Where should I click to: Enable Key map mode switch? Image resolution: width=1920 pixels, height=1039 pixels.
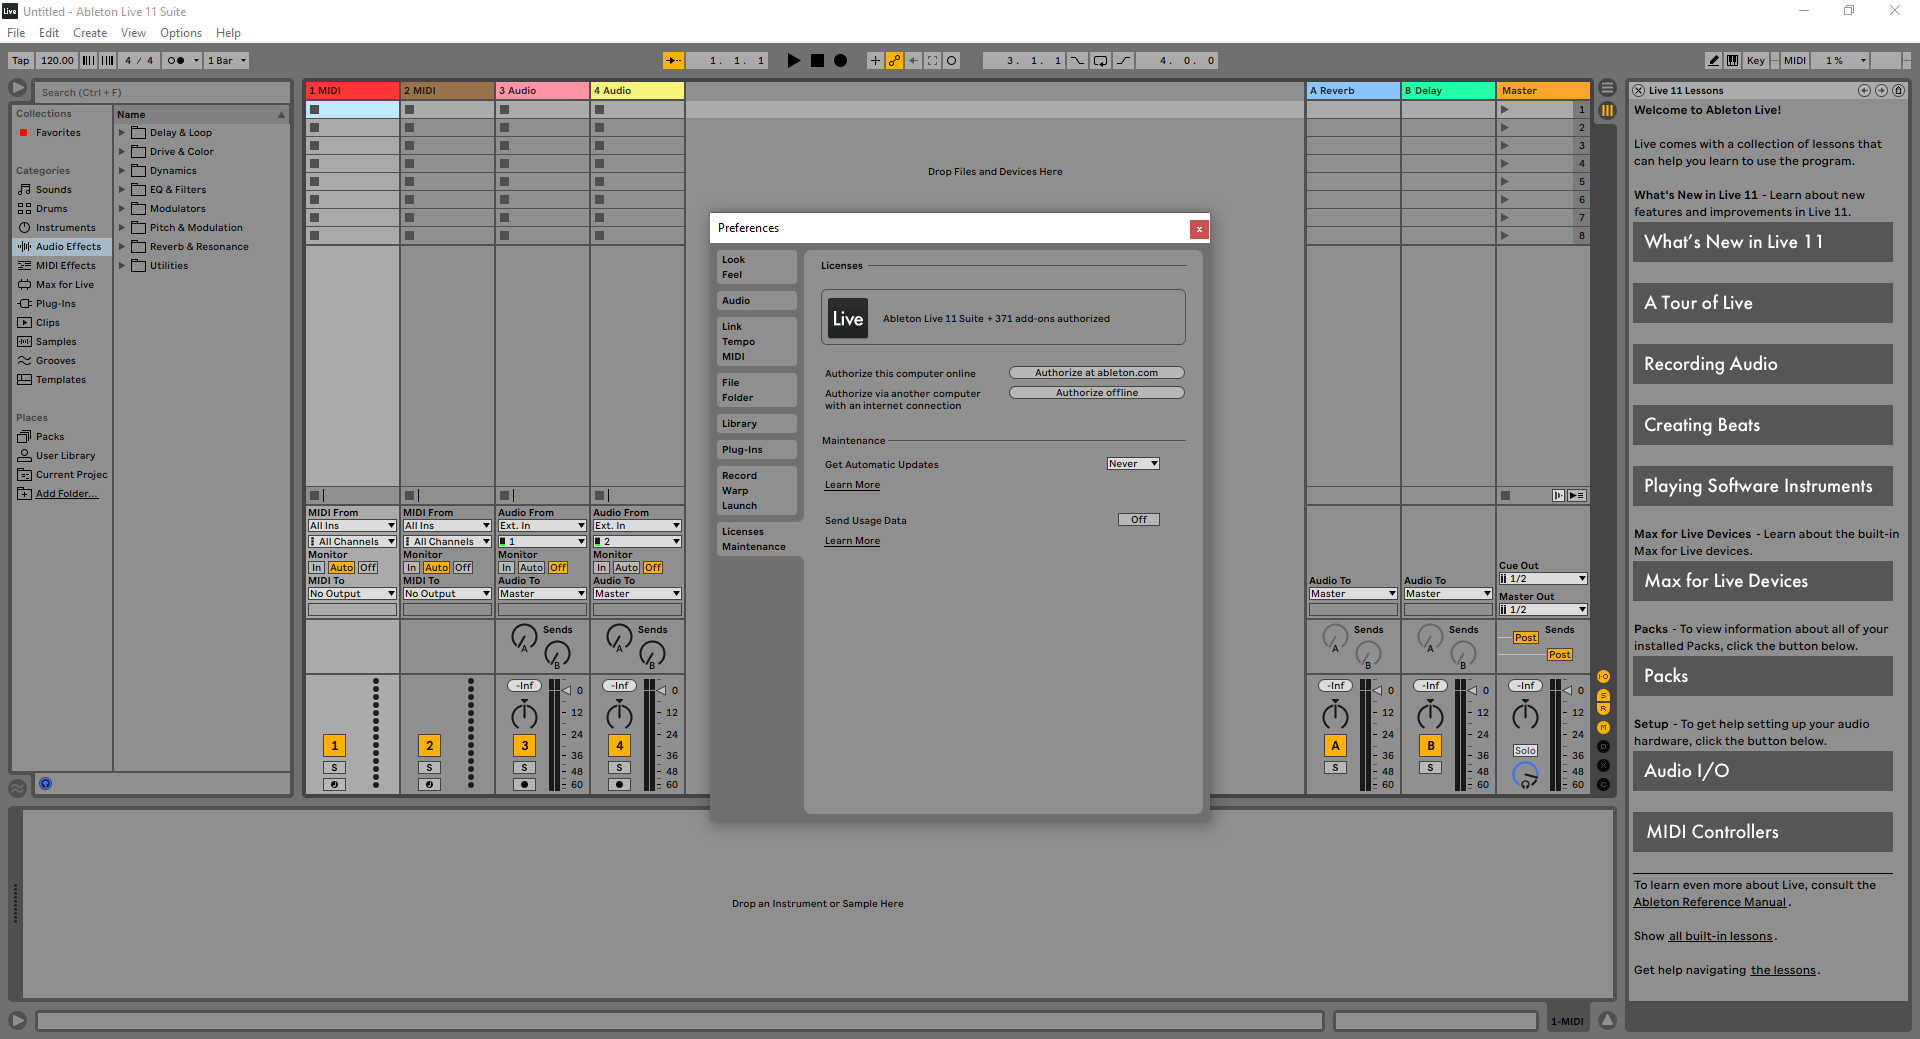(x=1756, y=60)
